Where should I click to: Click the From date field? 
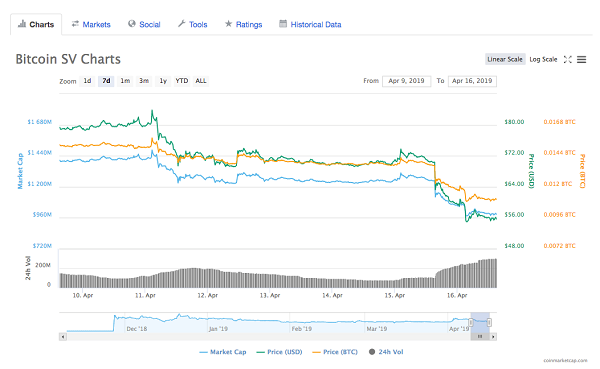pyautogui.click(x=406, y=81)
